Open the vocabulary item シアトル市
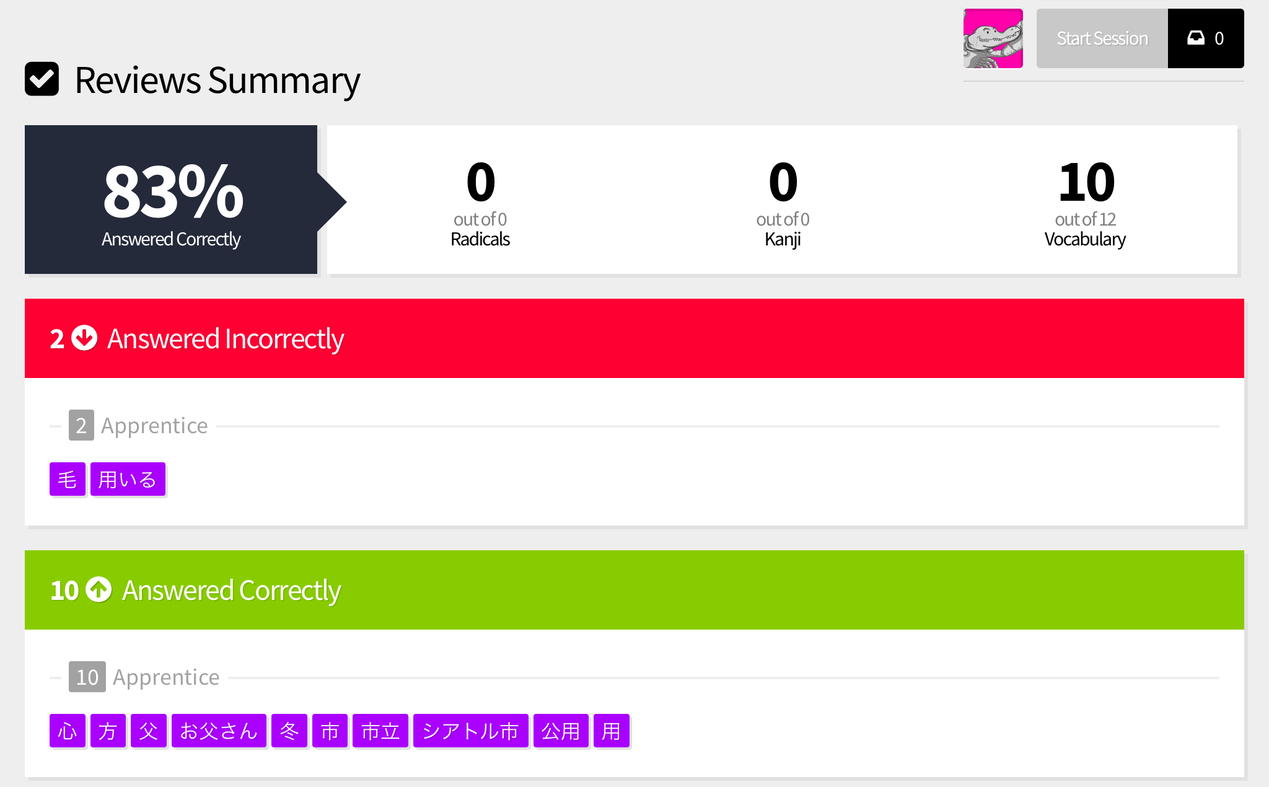Viewport: 1269px width, 787px height. click(470, 731)
